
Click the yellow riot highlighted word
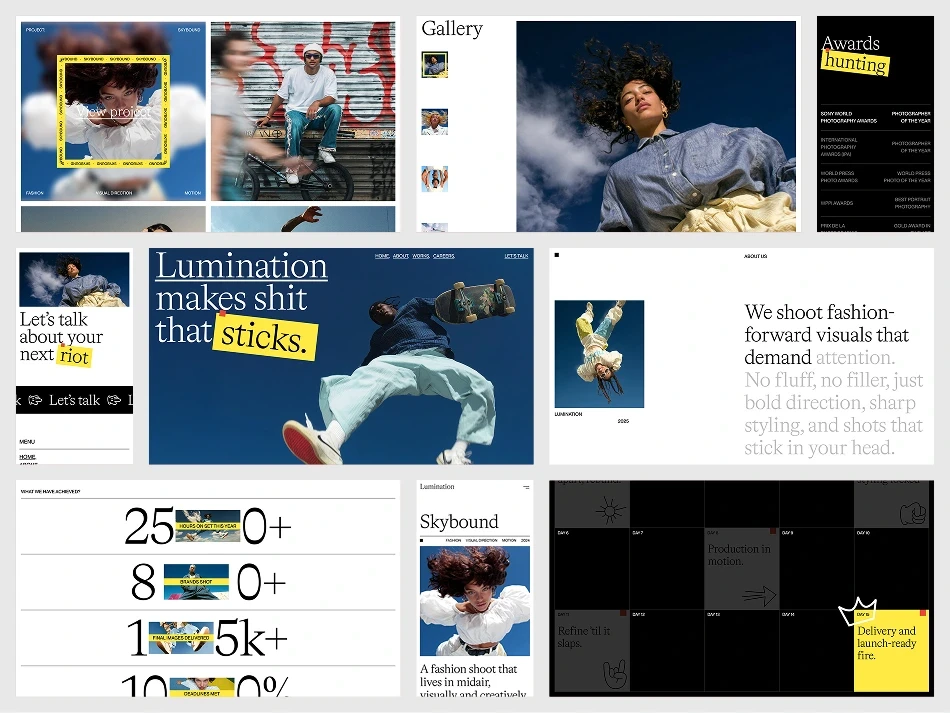(x=74, y=356)
